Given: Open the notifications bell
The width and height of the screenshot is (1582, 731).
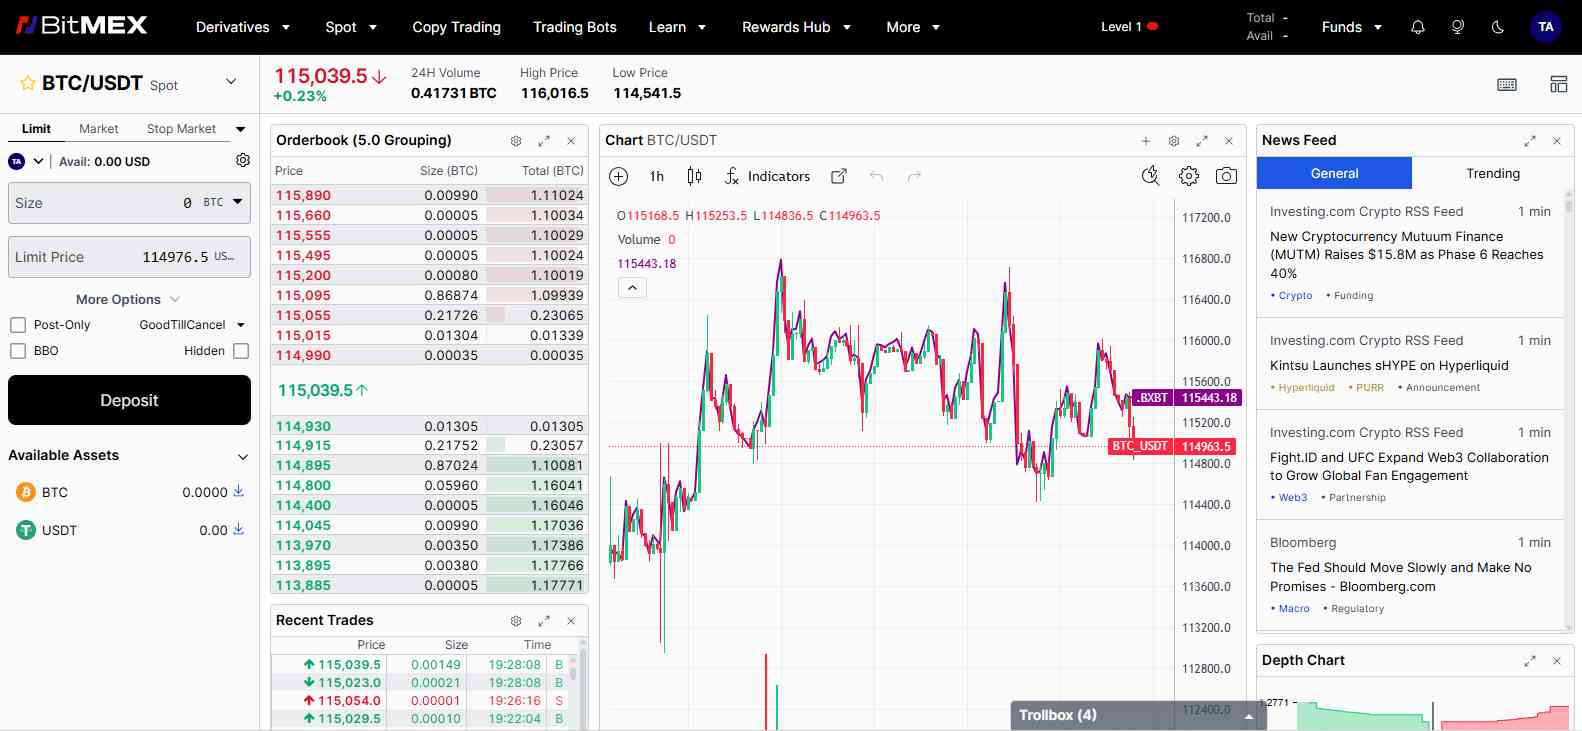Looking at the screenshot, I should (1417, 27).
